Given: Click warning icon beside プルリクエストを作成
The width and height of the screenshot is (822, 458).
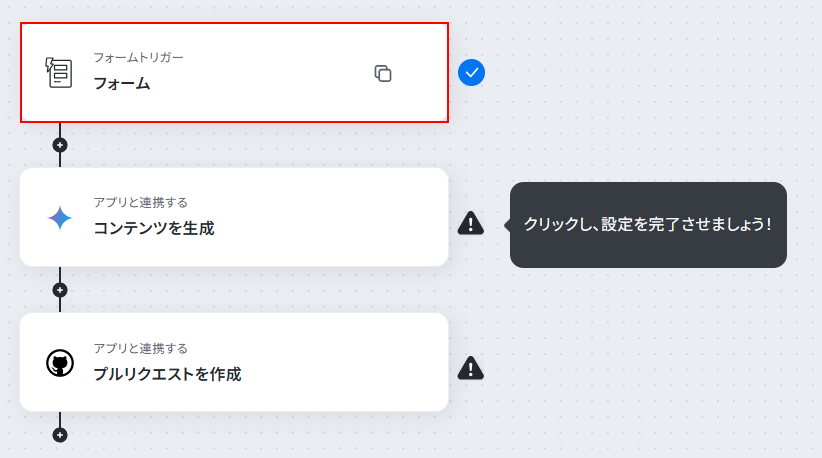Looking at the screenshot, I should coord(471,368).
